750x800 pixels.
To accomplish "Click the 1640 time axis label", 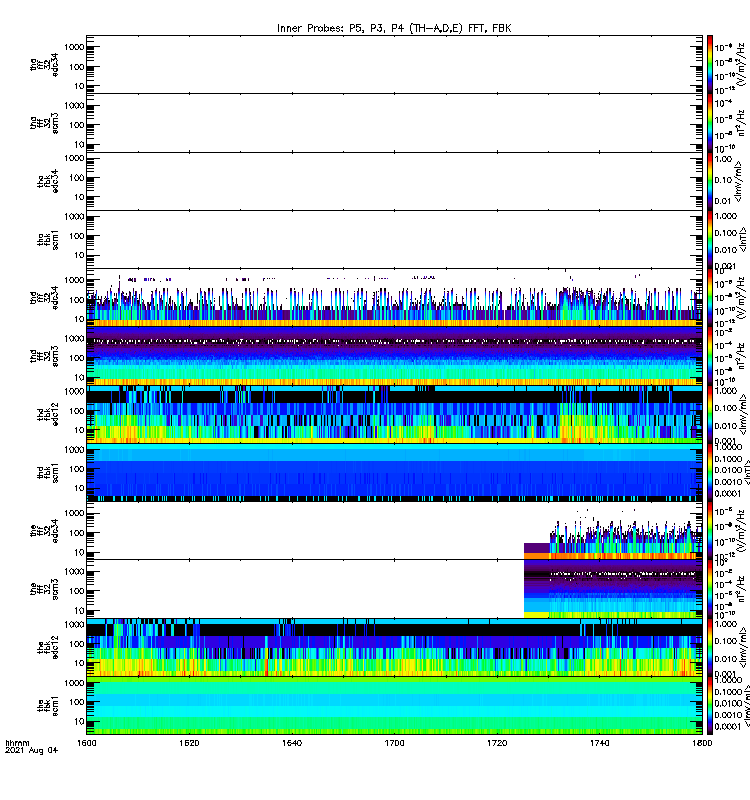I will tap(292, 743).
